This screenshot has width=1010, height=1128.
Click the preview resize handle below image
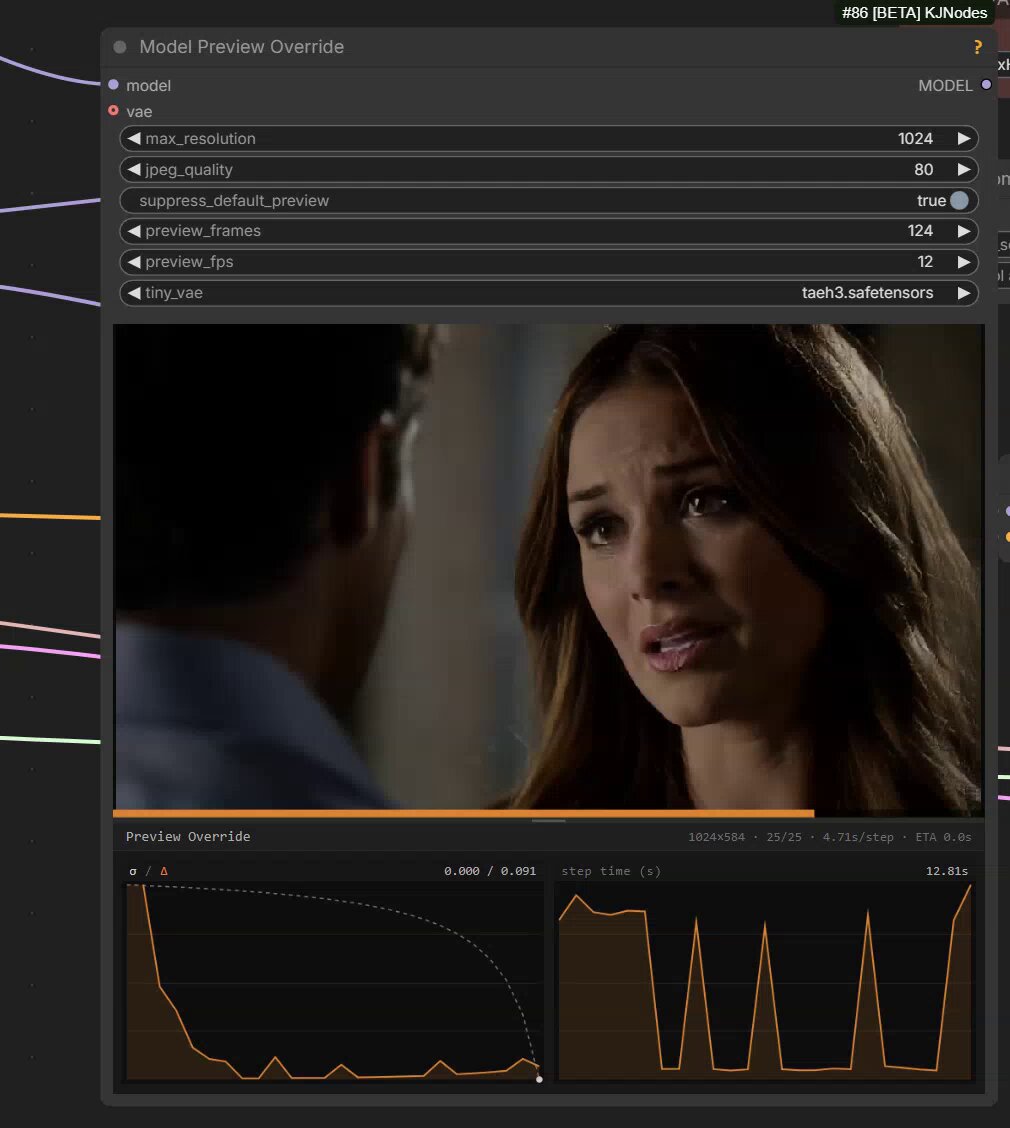click(x=549, y=821)
